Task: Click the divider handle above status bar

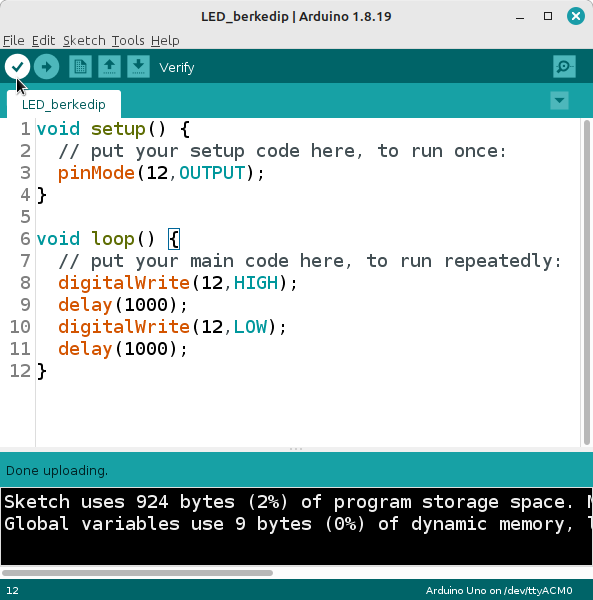Action: tap(296, 449)
